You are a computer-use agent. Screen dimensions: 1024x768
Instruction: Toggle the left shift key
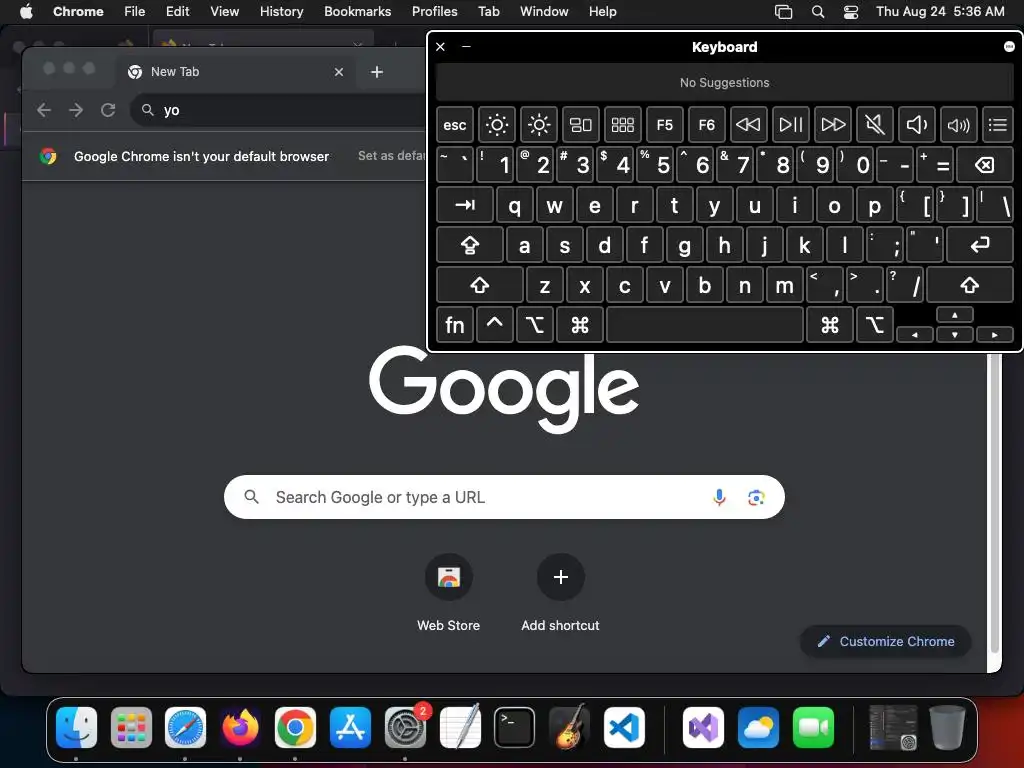click(479, 285)
